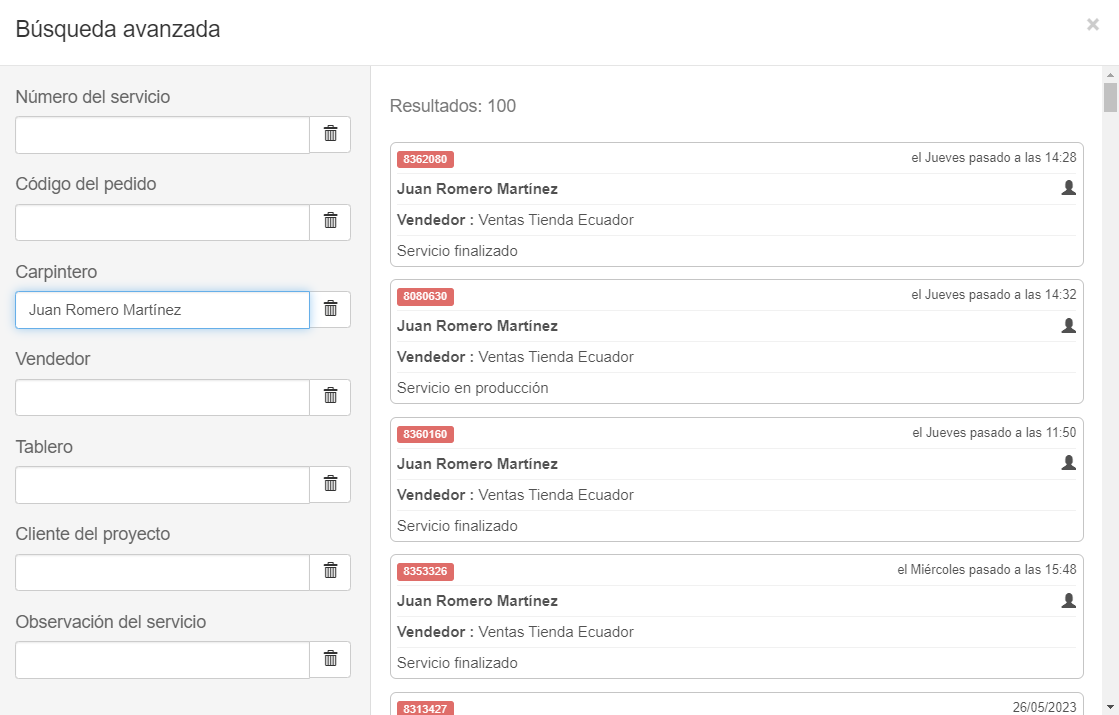Screen dimensions: 1119x715
Task: Focus the Número del servicio input
Action: point(162,135)
